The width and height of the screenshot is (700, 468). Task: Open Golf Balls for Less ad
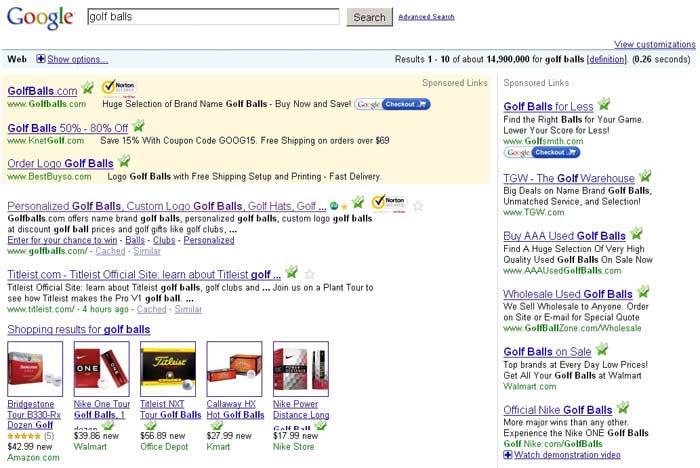tap(548, 107)
